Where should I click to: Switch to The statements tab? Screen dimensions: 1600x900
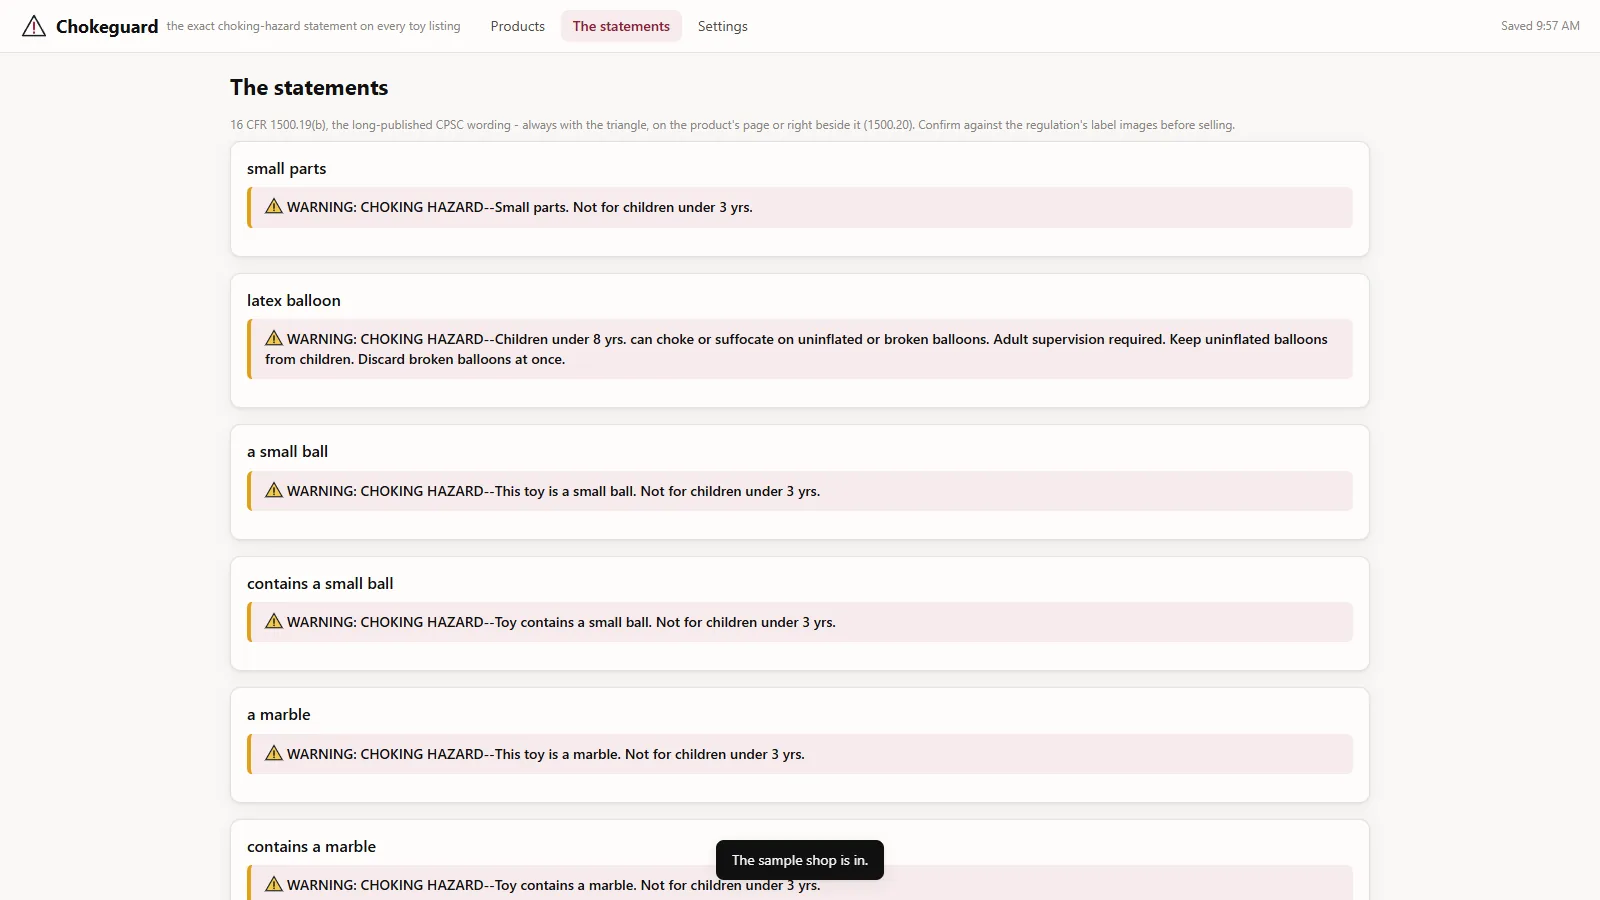tap(621, 26)
